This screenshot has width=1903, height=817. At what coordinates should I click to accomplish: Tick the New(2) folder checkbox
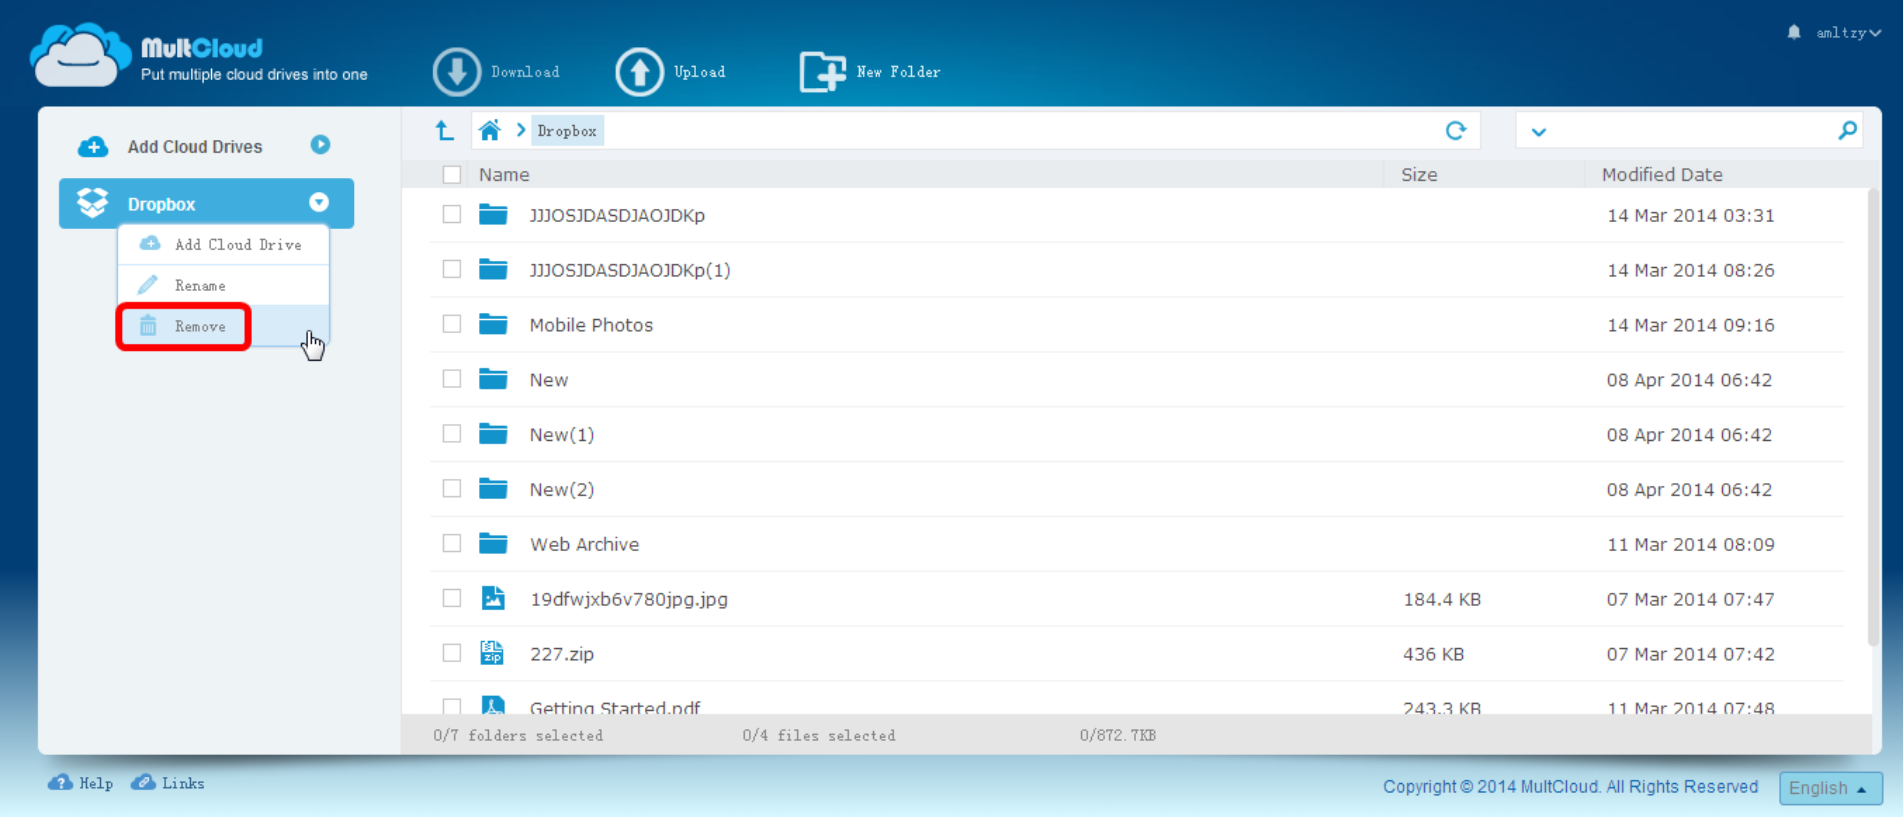(452, 488)
